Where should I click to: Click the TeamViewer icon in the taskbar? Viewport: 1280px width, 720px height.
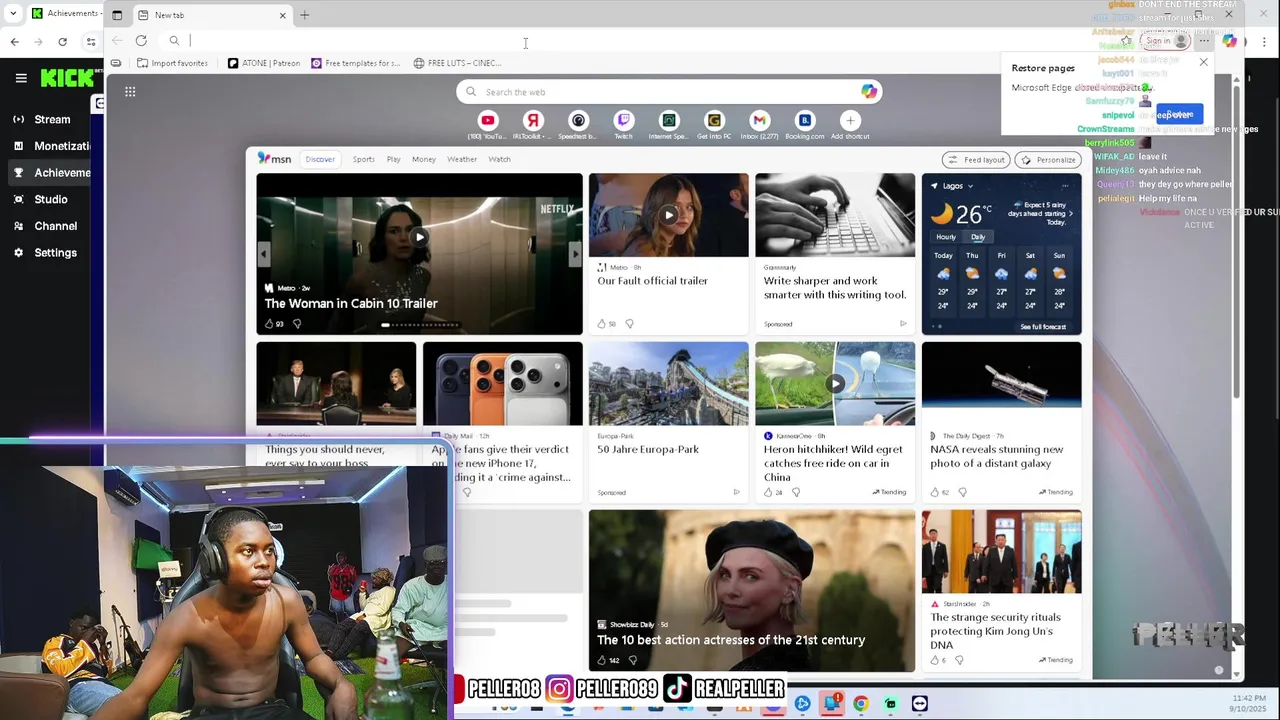pyautogui.click(x=919, y=704)
